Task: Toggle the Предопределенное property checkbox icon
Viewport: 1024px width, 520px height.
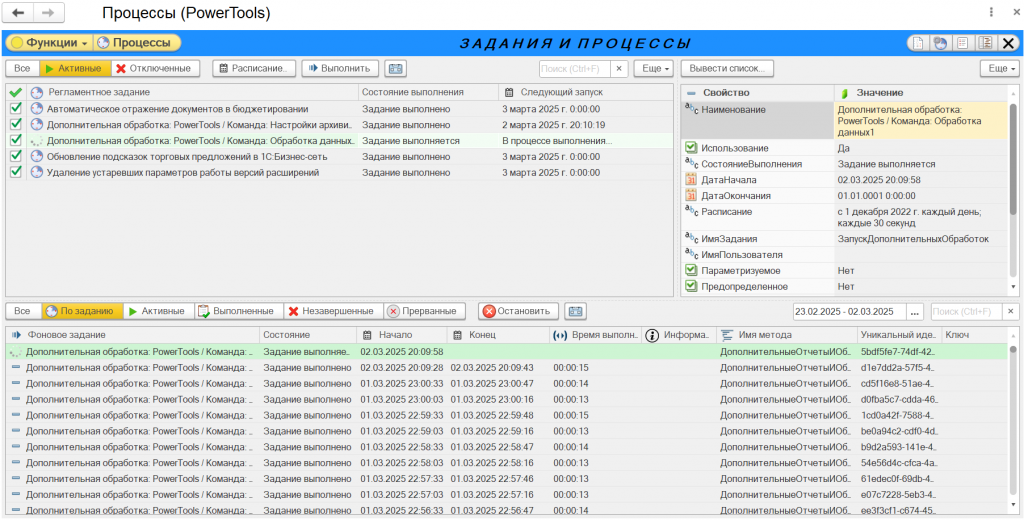Action: pos(691,286)
